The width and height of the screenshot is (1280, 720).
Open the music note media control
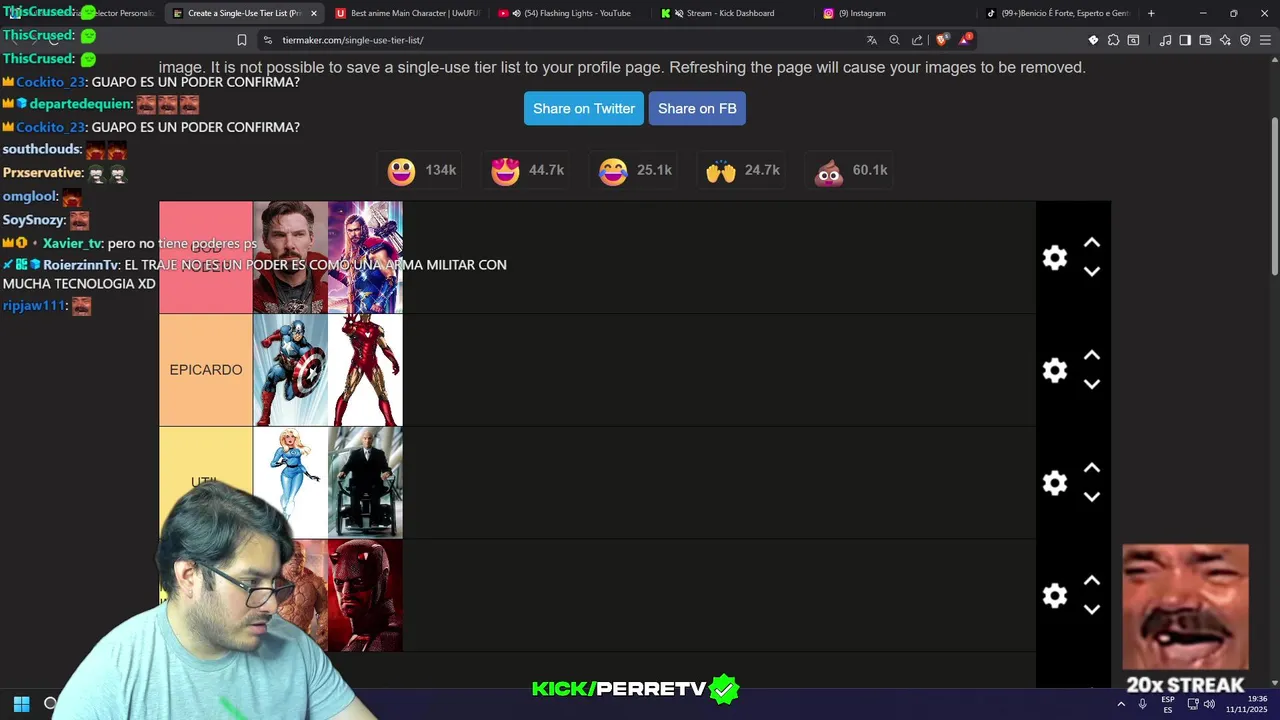1165,40
